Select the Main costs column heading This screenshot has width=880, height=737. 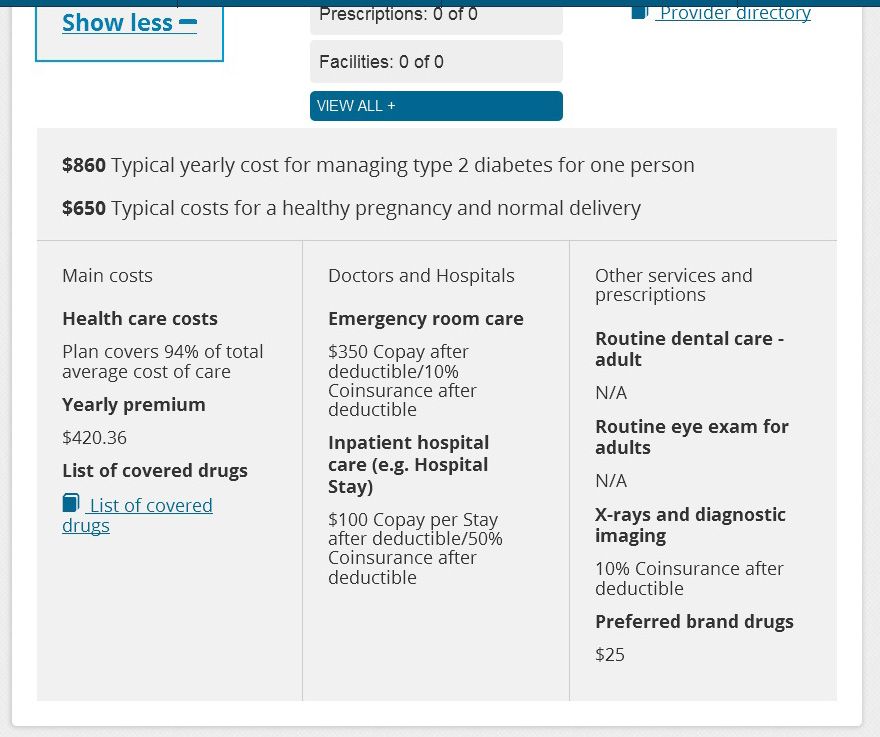point(107,276)
